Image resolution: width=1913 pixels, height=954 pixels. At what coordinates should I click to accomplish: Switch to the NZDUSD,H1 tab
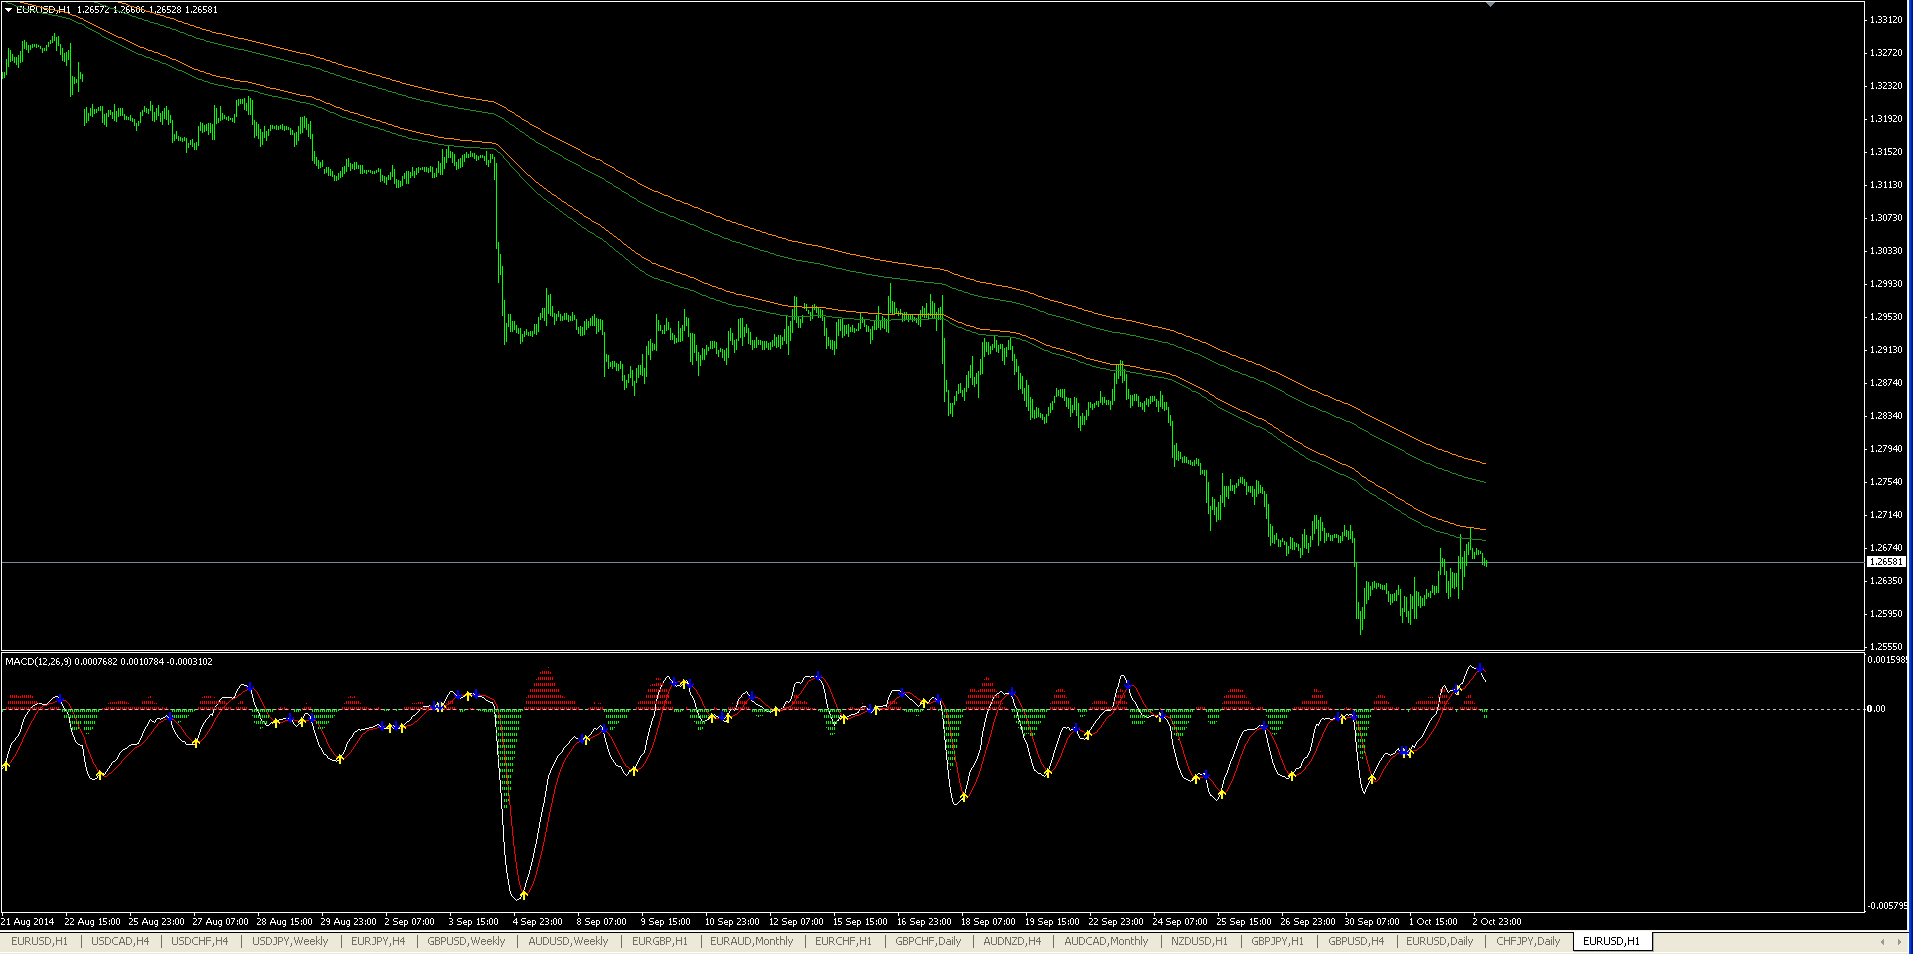click(x=1199, y=941)
